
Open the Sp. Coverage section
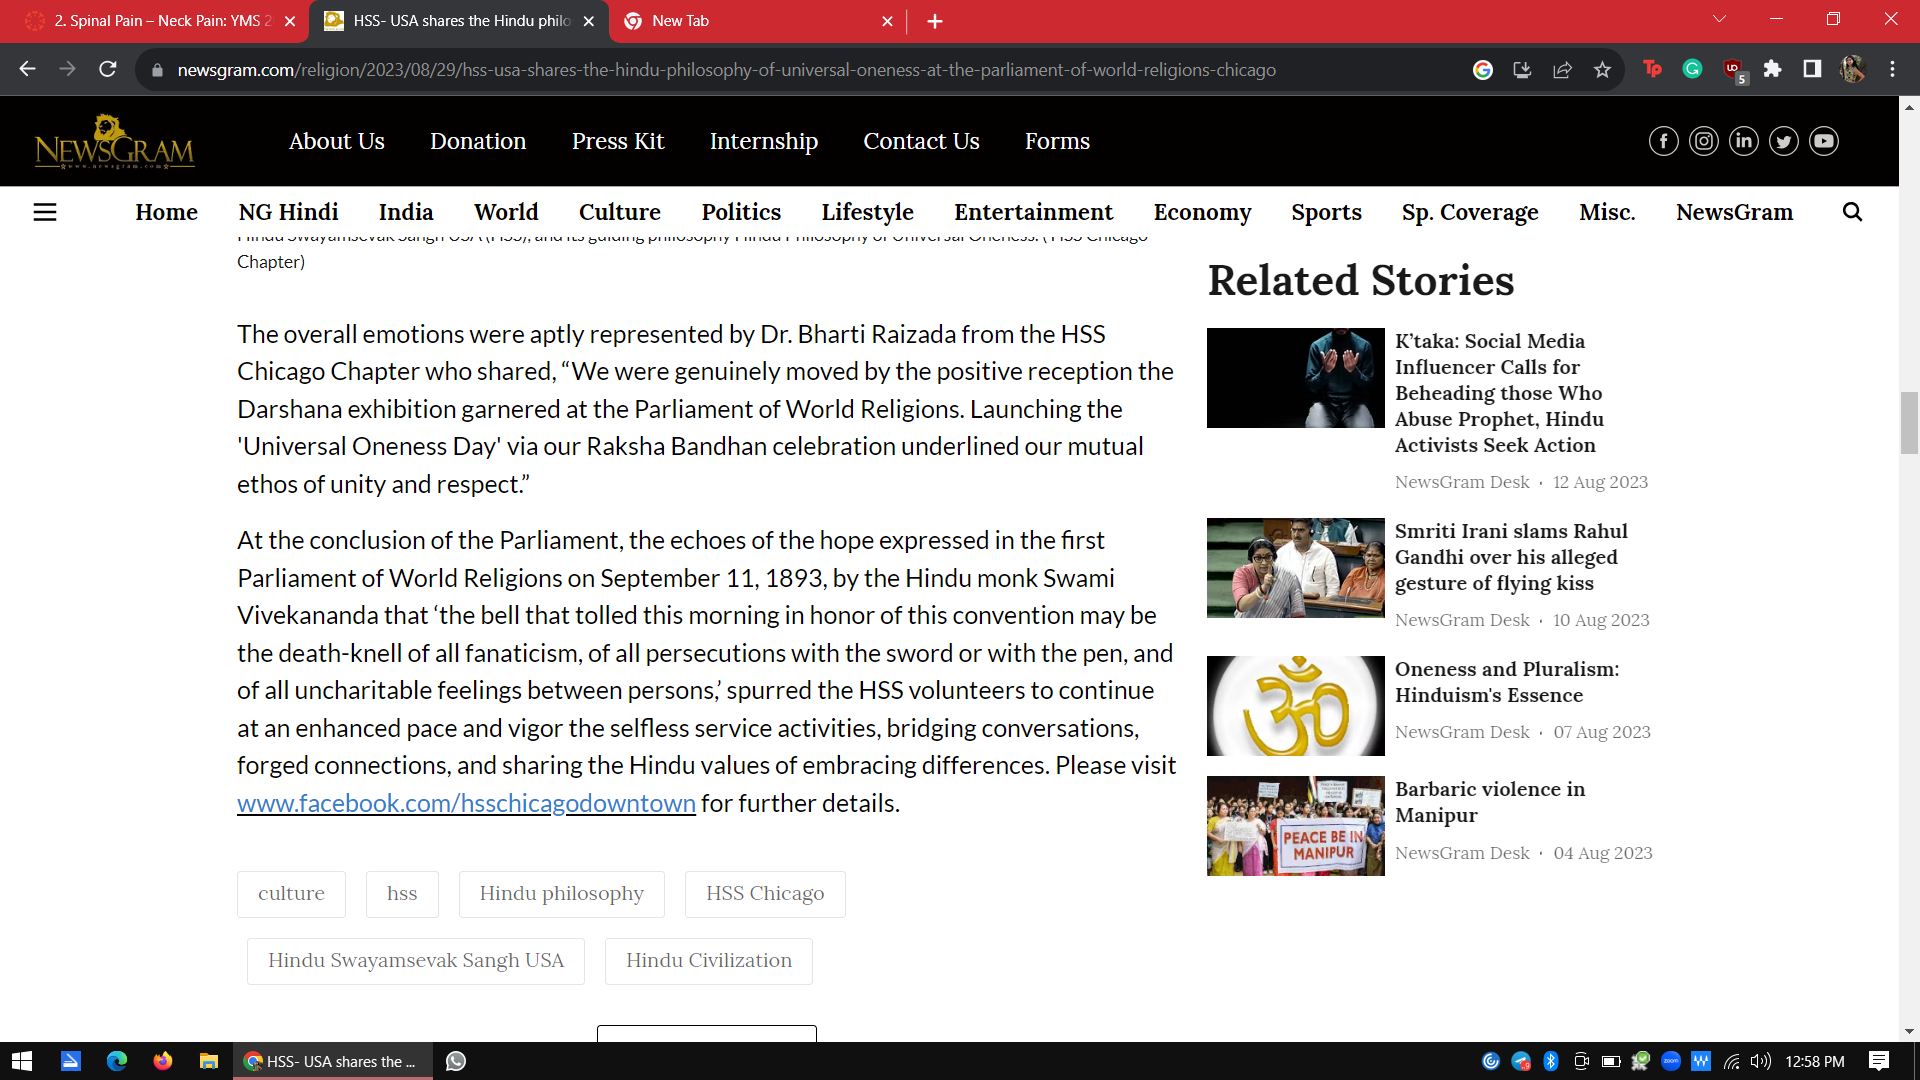point(1470,212)
